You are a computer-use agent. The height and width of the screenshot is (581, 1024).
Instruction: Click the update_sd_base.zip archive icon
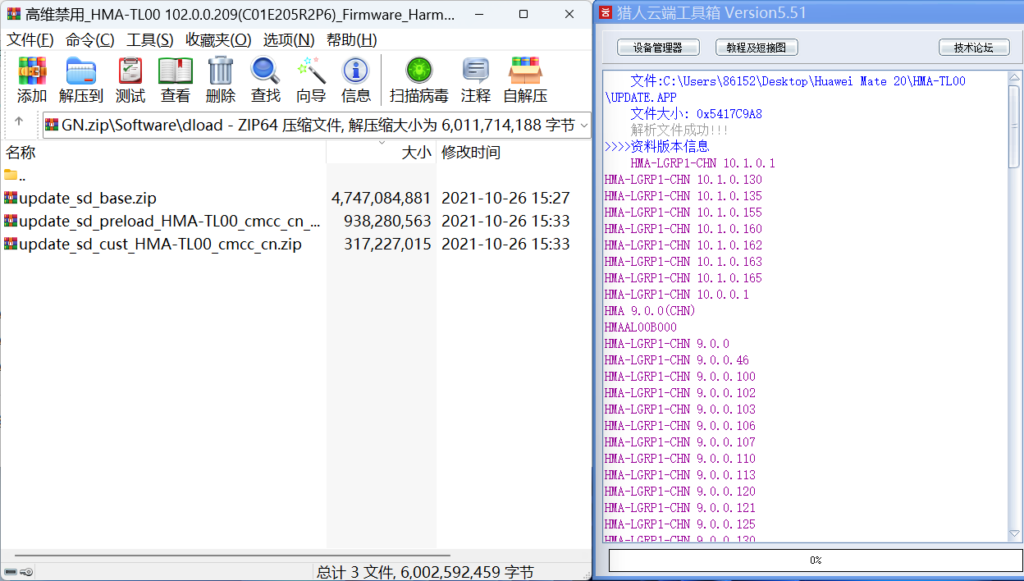point(10,198)
